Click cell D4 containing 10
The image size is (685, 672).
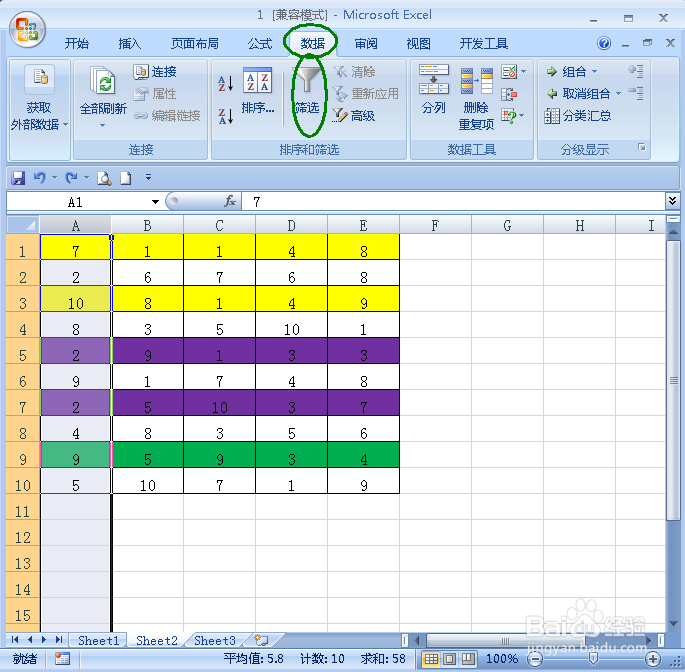coord(291,325)
